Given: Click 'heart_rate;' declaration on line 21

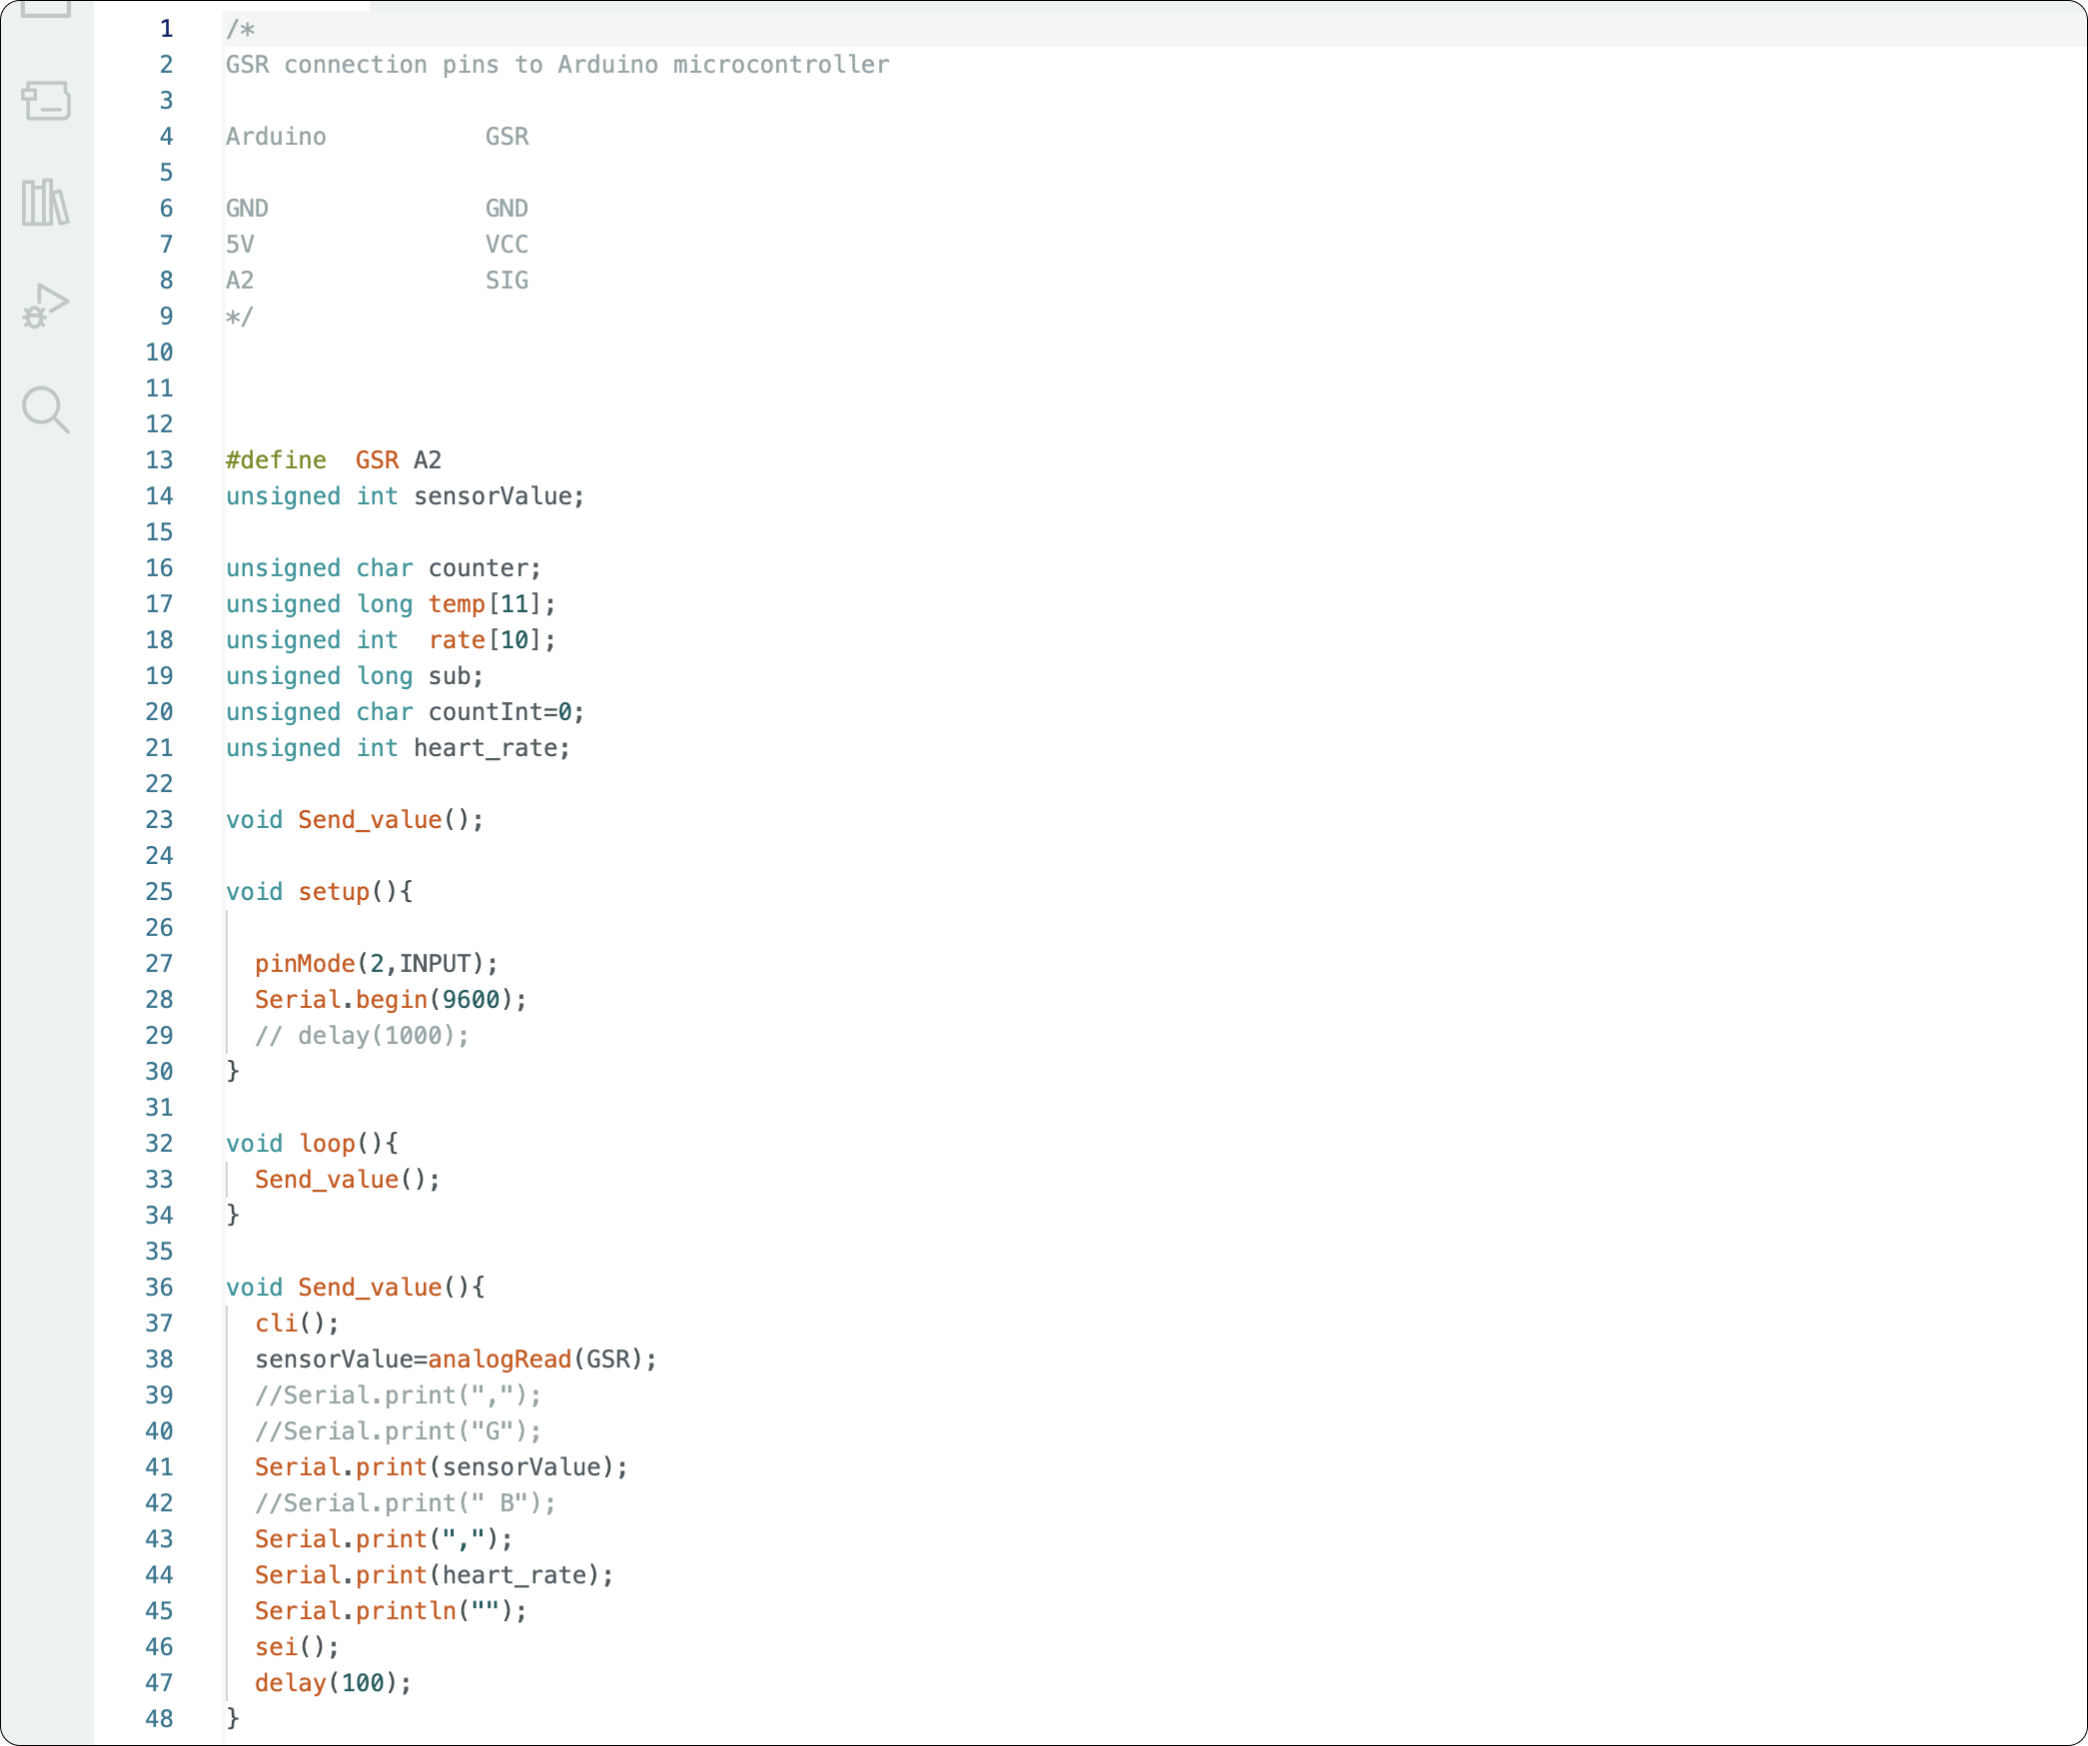Looking at the screenshot, I should point(492,748).
